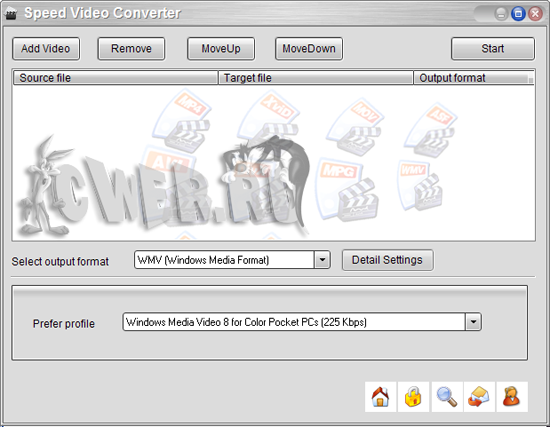Image resolution: width=550 pixels, height=427 pixels.
Task: Click the WMV (Windows Media Format) combo box
Action: [232, 260]
